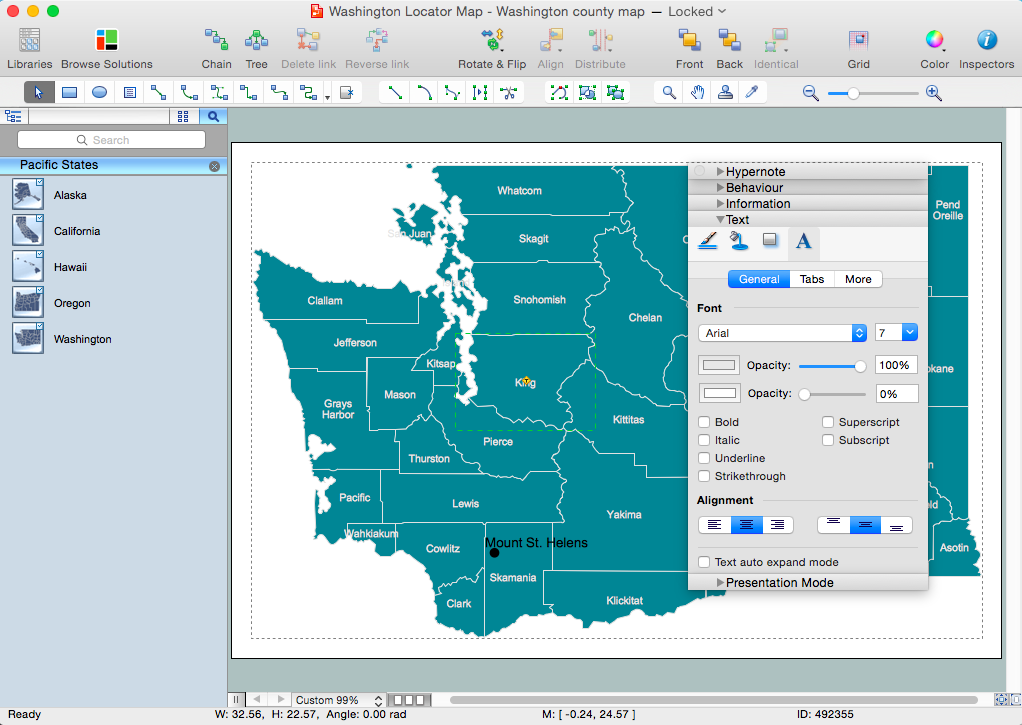
Task: Expand the Presentation Mode section
Action: point(720,583)
